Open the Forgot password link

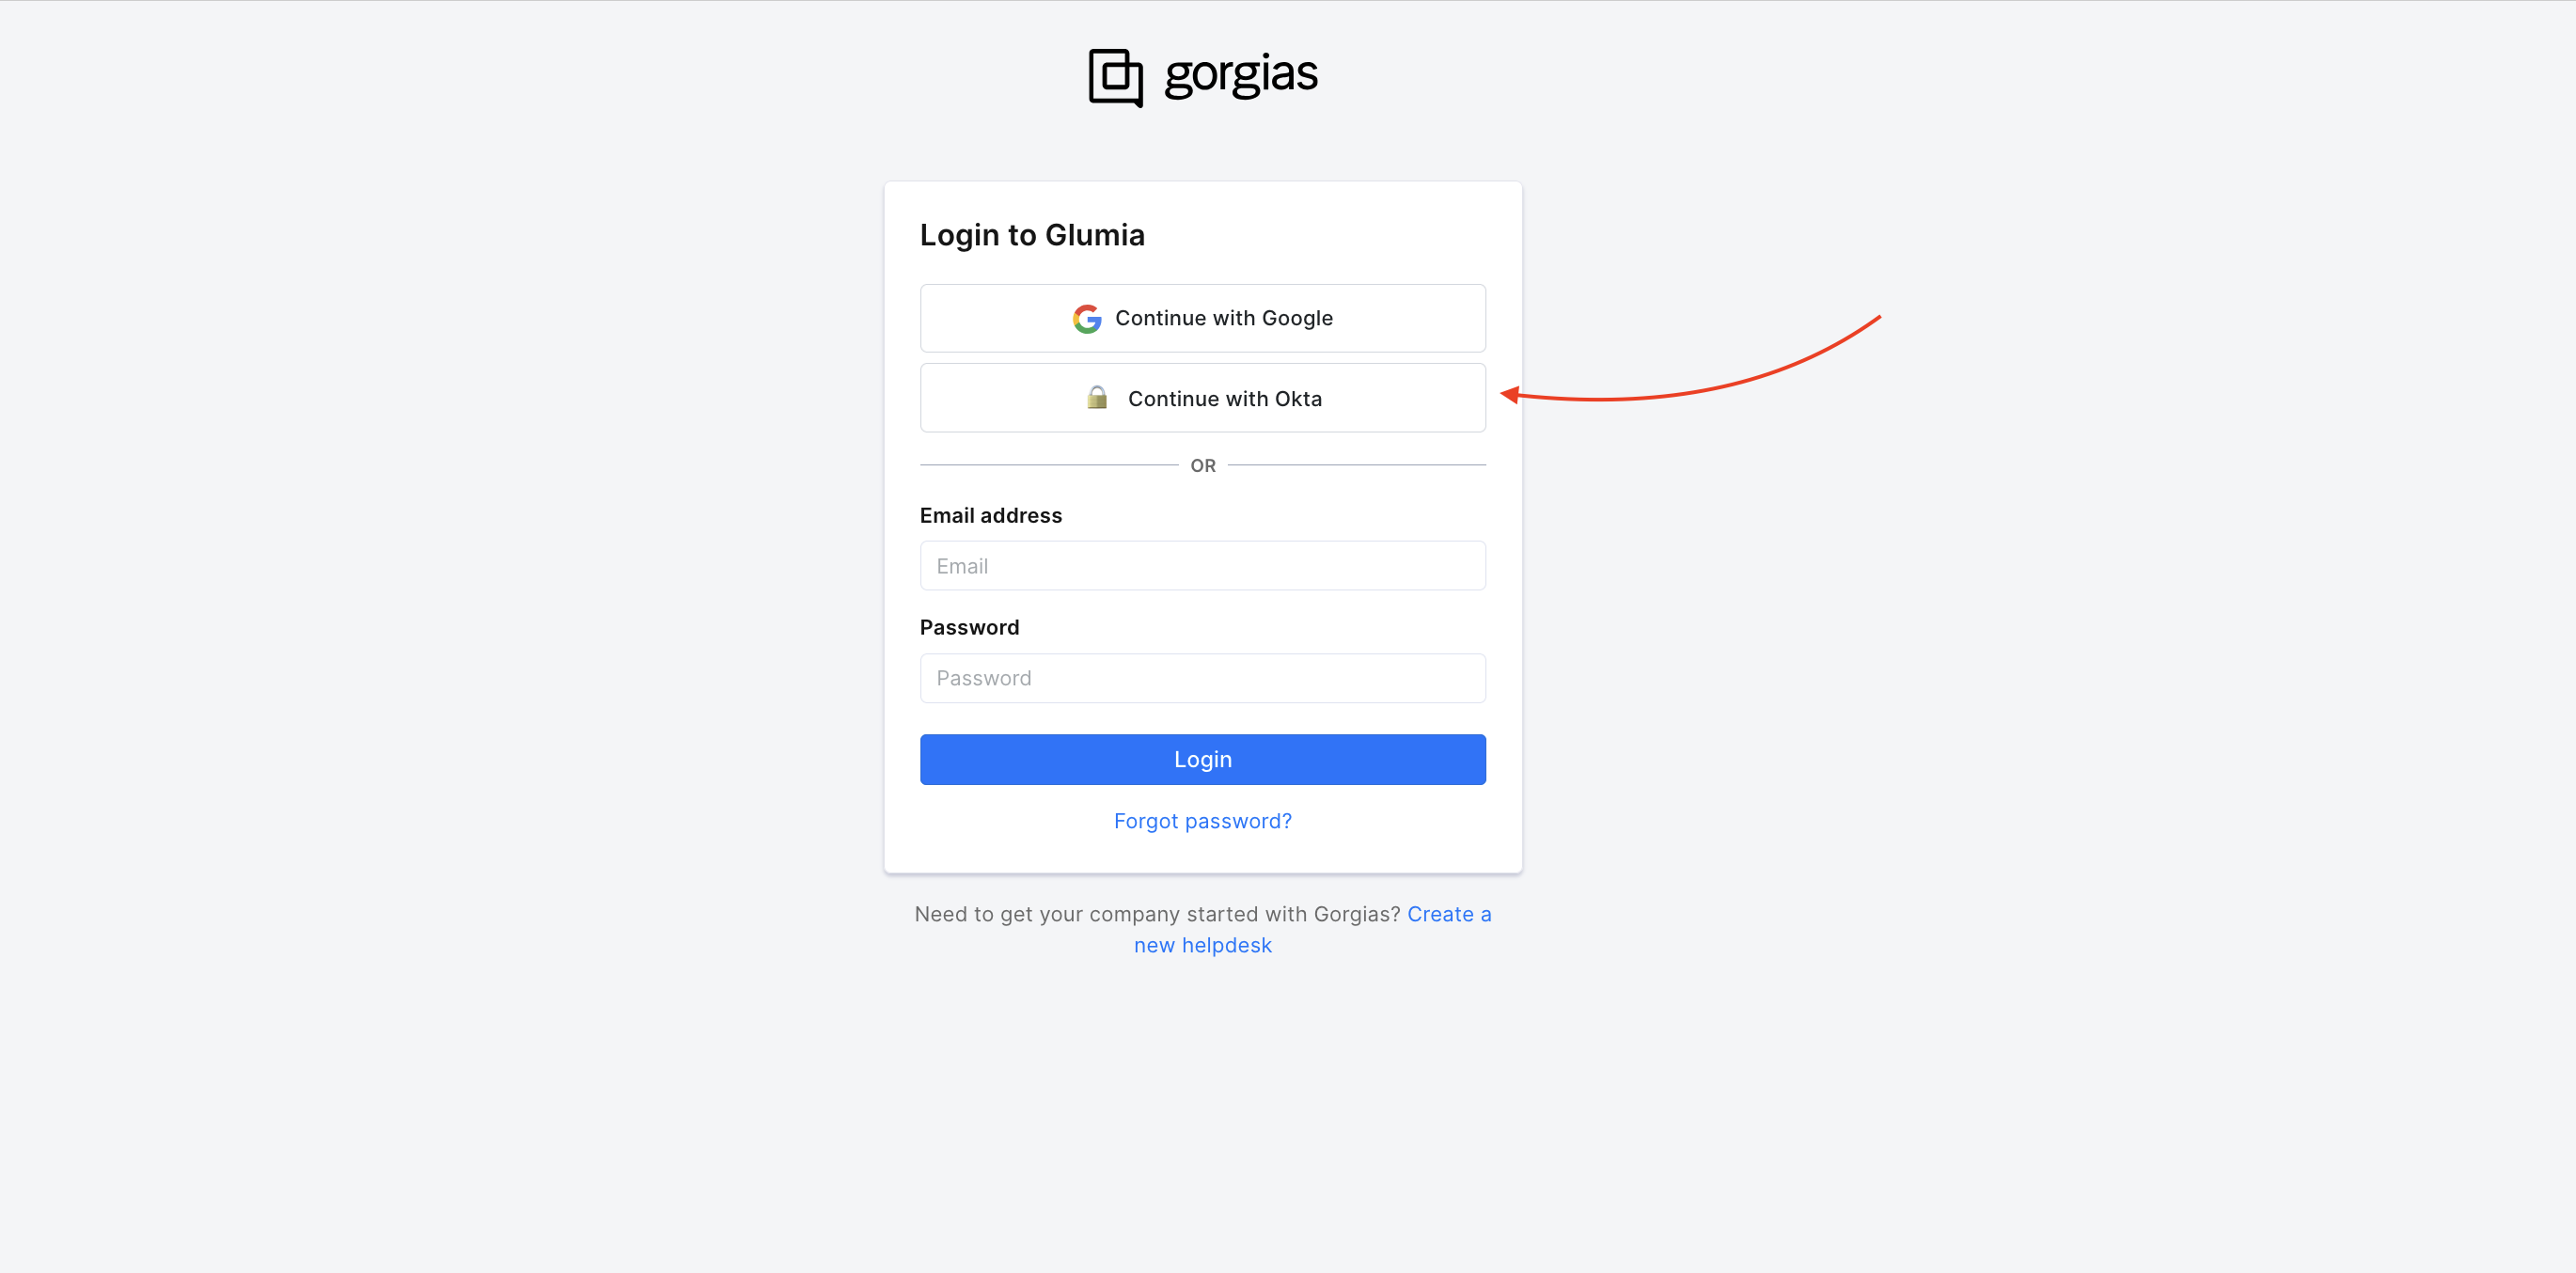point(1203,821)
